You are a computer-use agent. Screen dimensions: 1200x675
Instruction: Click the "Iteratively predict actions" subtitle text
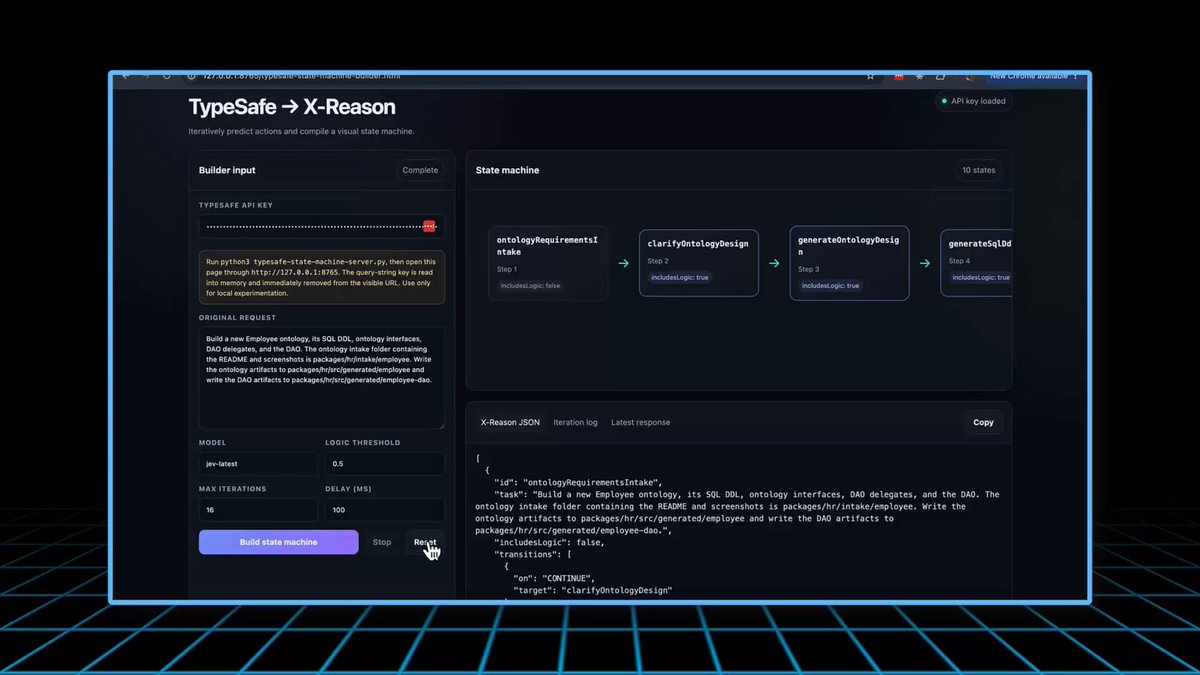point(301,131)
